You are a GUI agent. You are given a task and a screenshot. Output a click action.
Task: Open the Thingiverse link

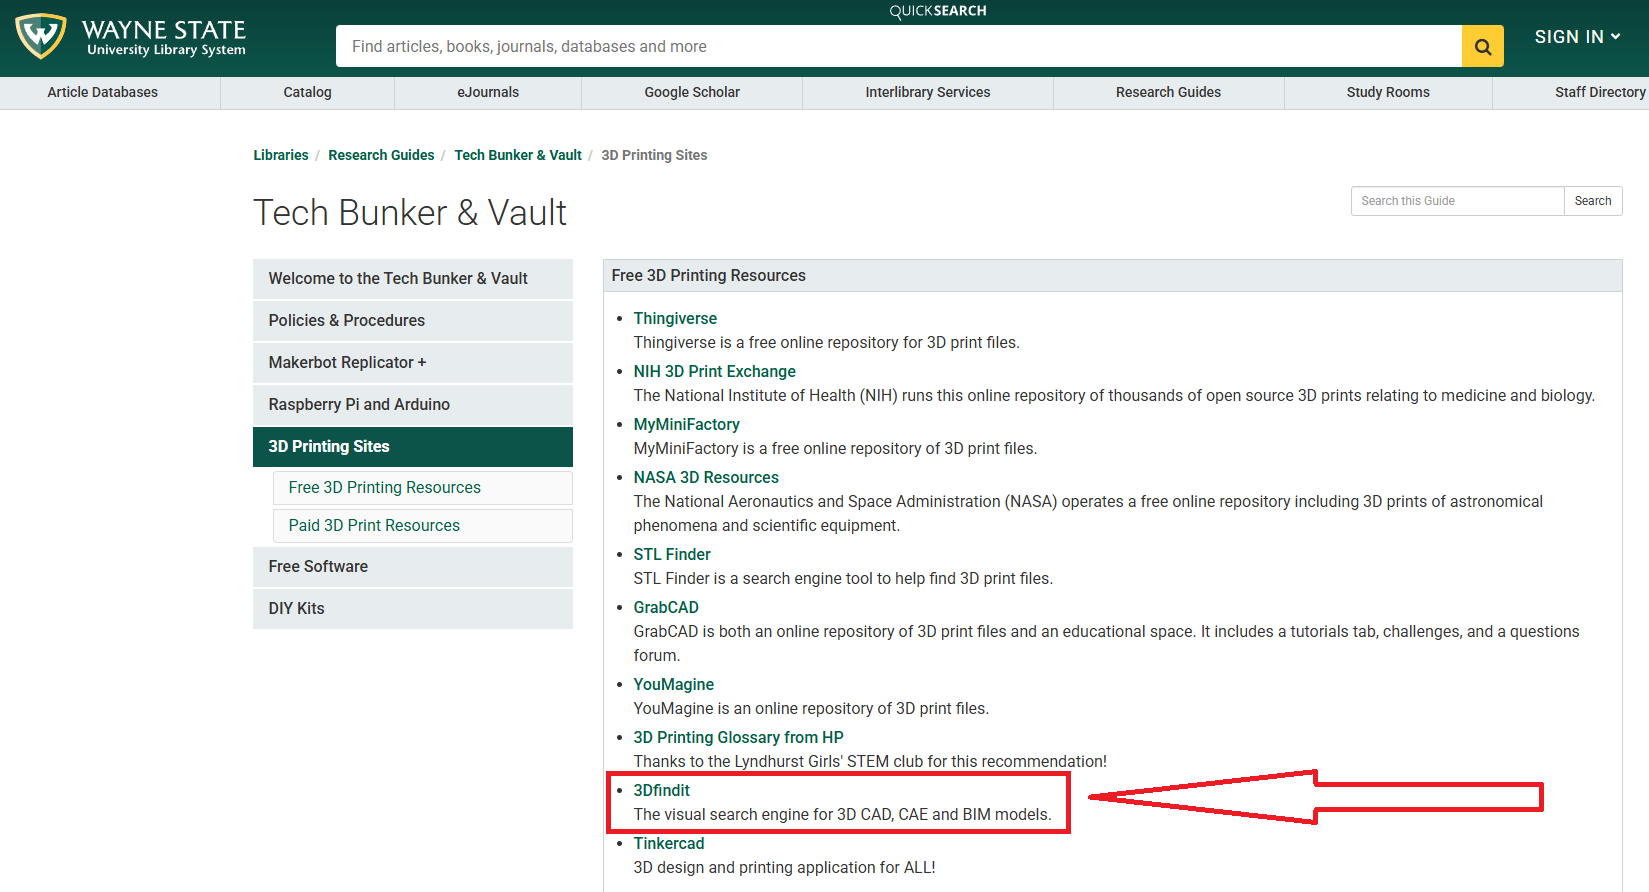675,318
